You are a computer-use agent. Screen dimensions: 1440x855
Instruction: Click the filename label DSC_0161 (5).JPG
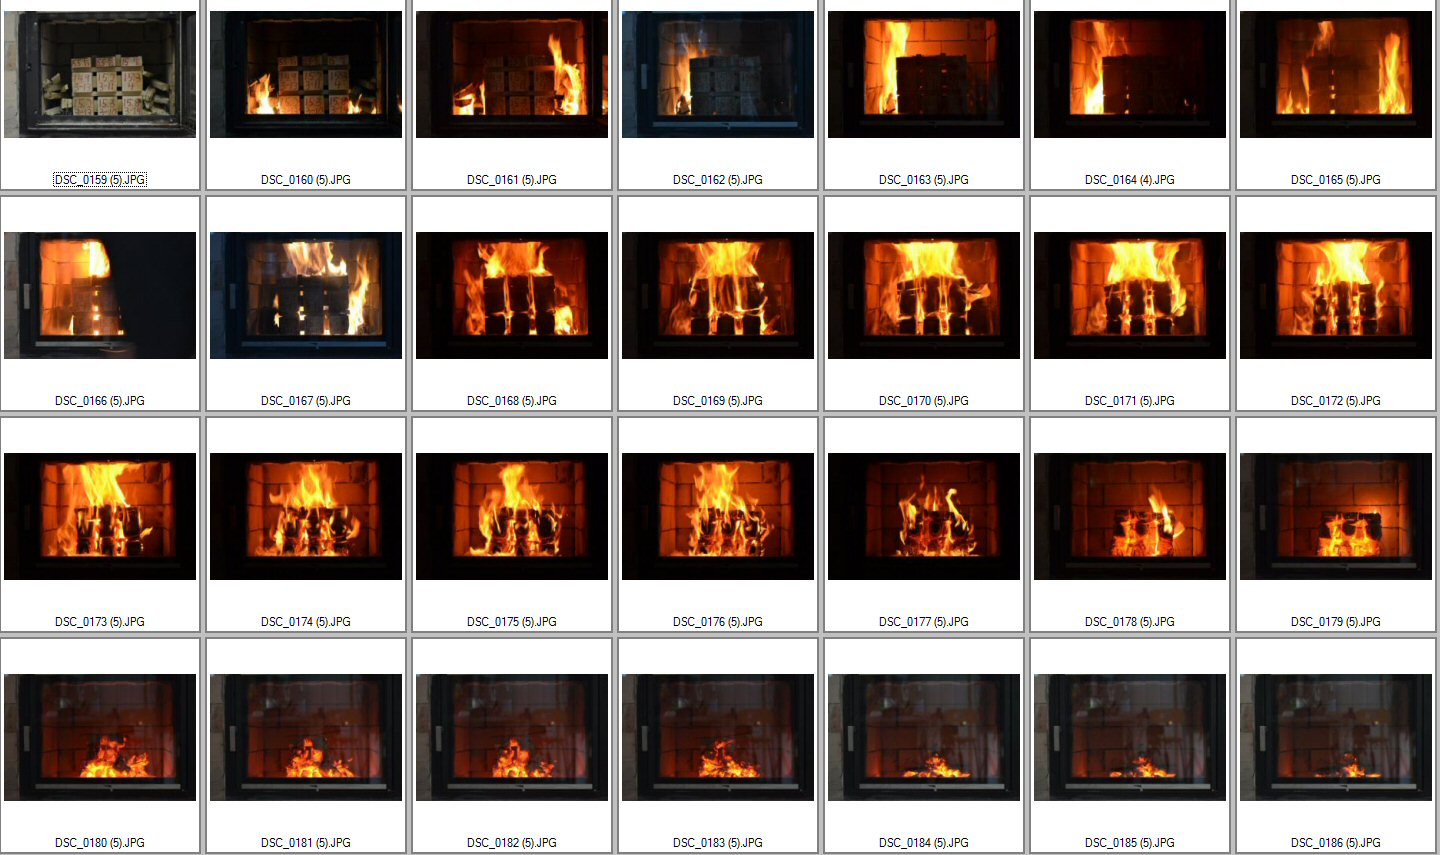coord(512,180)
